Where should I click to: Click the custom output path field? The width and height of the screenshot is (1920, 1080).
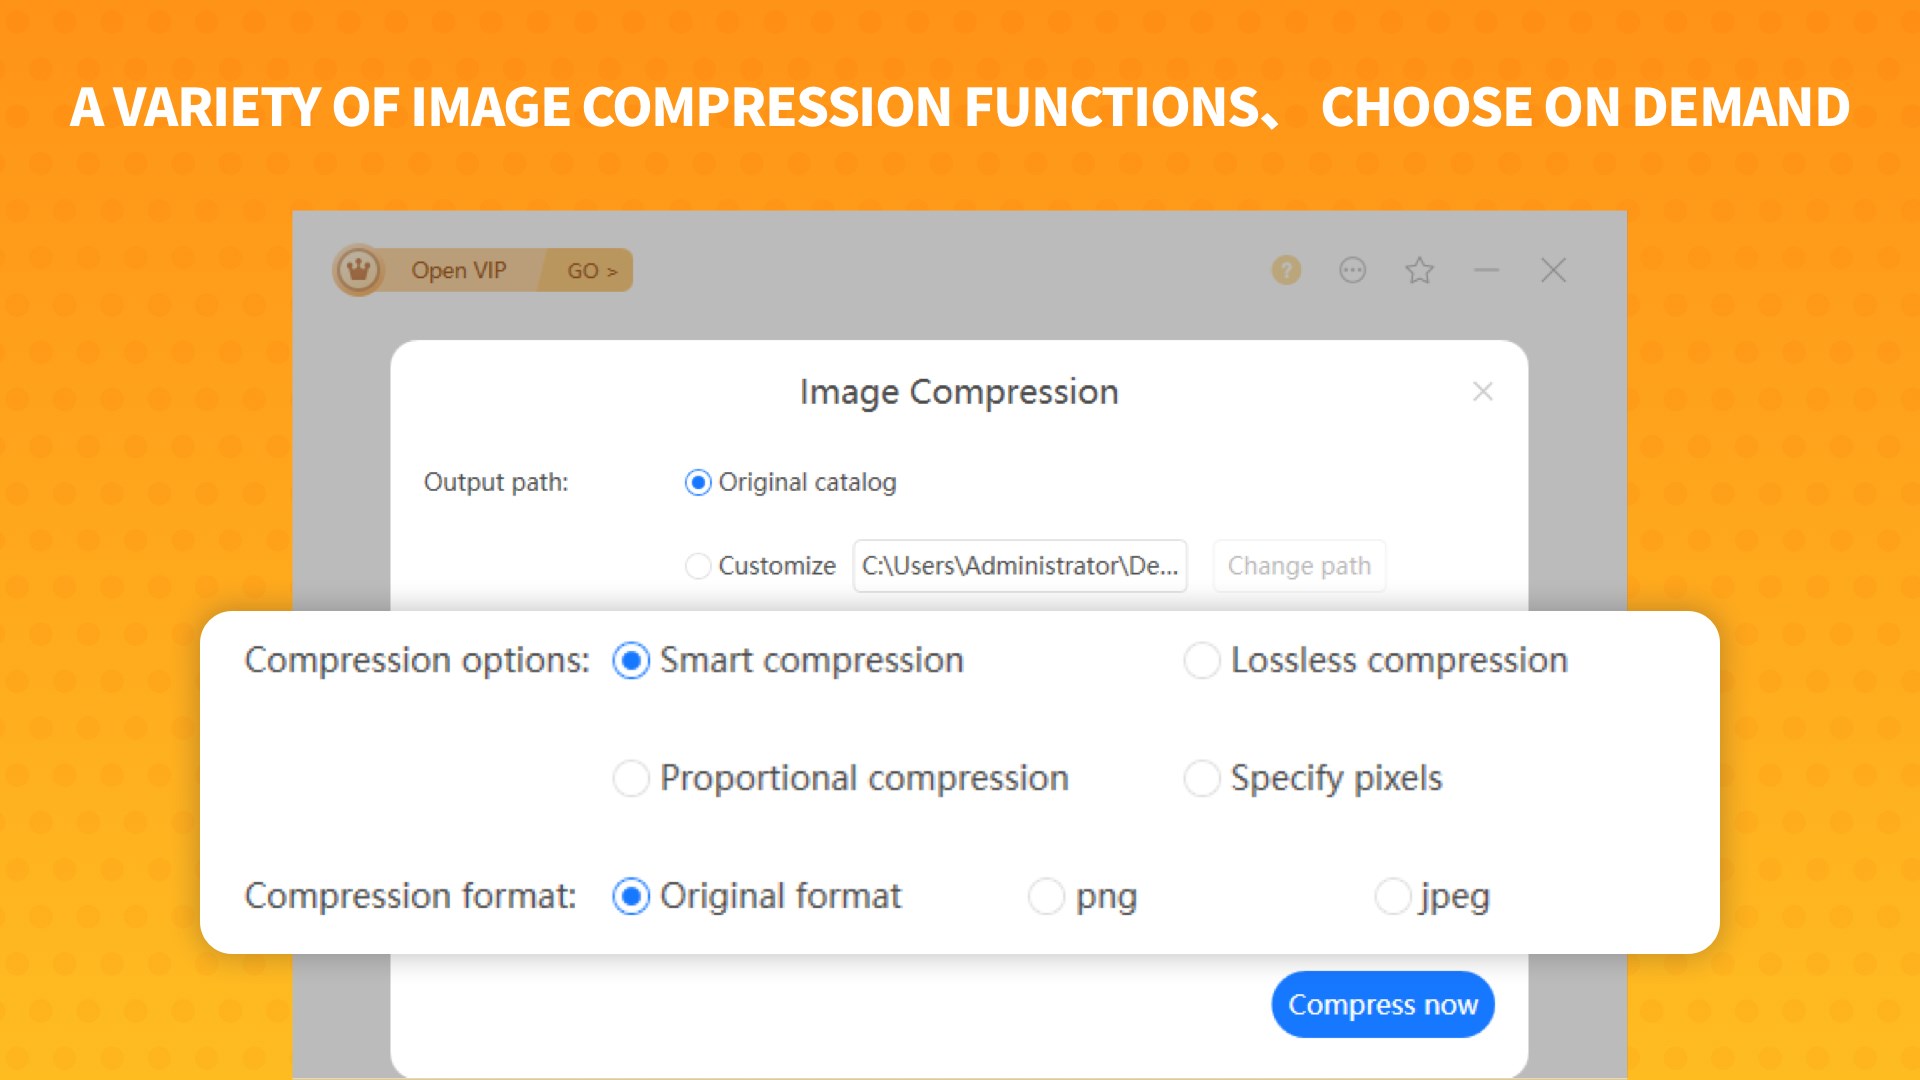[1019, 566]
